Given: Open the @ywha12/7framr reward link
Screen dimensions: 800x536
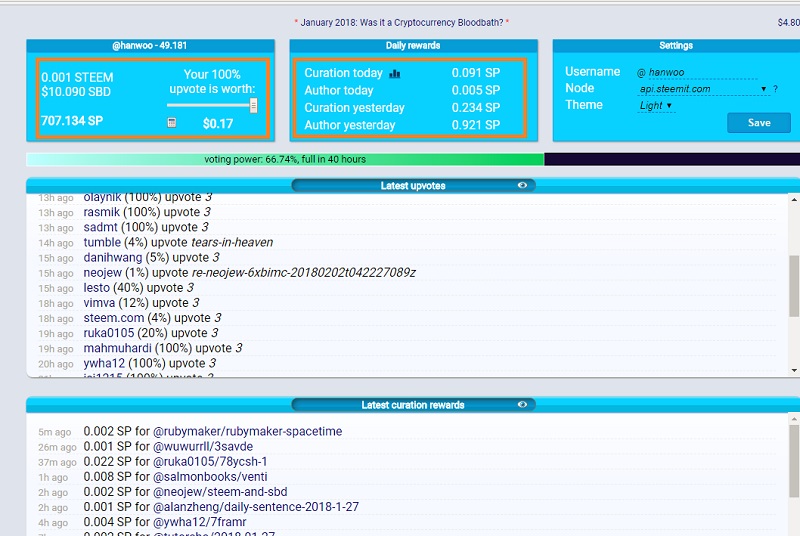Looking at the screenshot, I should pos(199,522).
